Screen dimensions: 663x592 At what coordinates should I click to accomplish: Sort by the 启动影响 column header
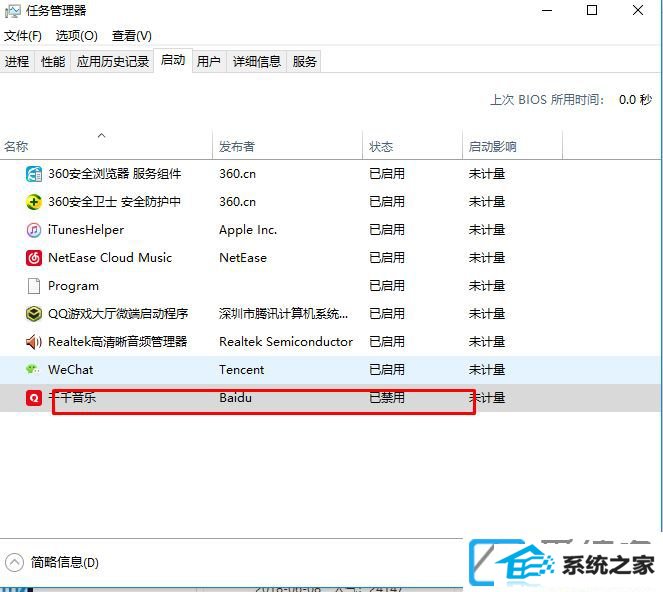point(512,146)
